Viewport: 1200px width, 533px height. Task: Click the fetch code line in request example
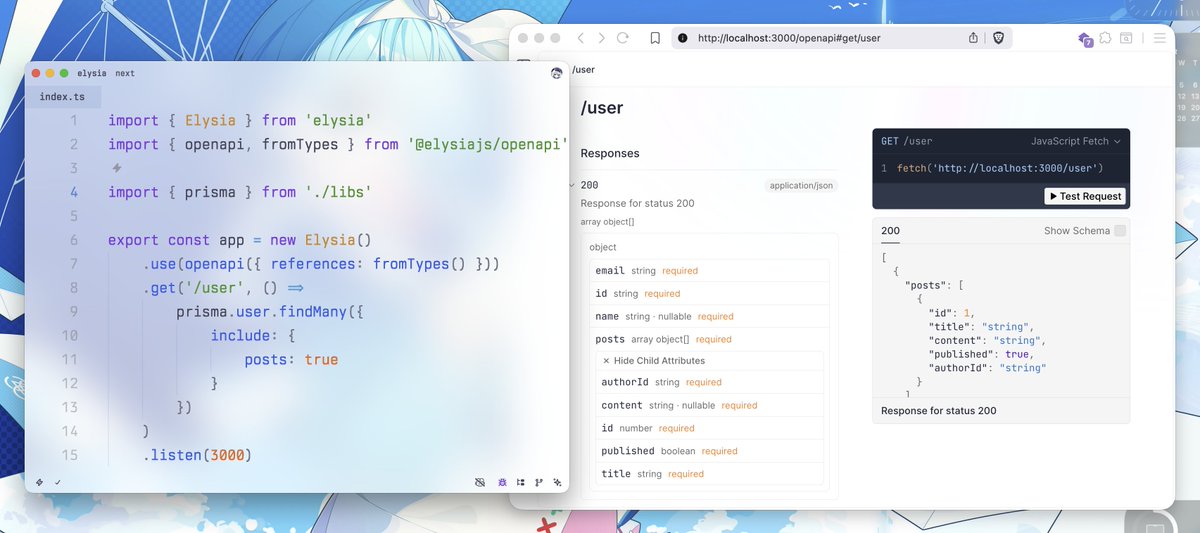click(1000, 167)
